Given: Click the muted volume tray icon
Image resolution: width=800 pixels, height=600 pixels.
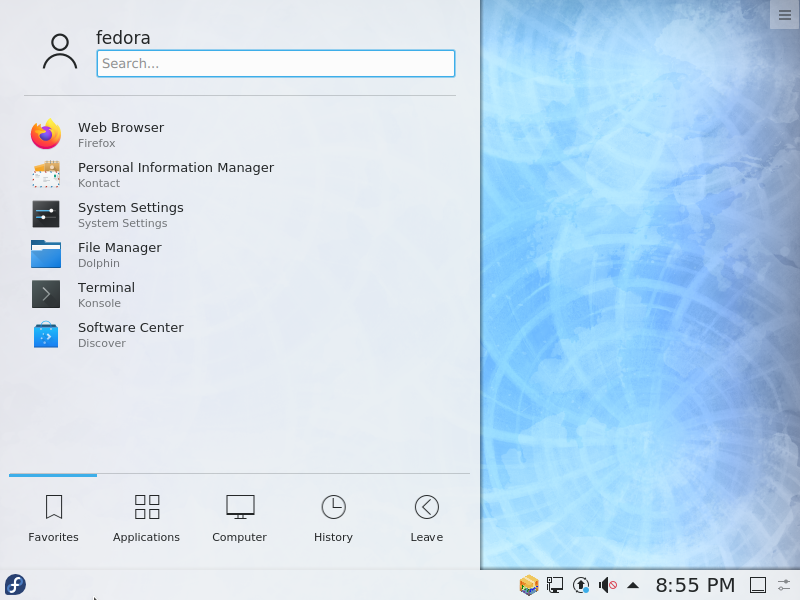Looking at the screenshot, I should [x=607, y=585].
